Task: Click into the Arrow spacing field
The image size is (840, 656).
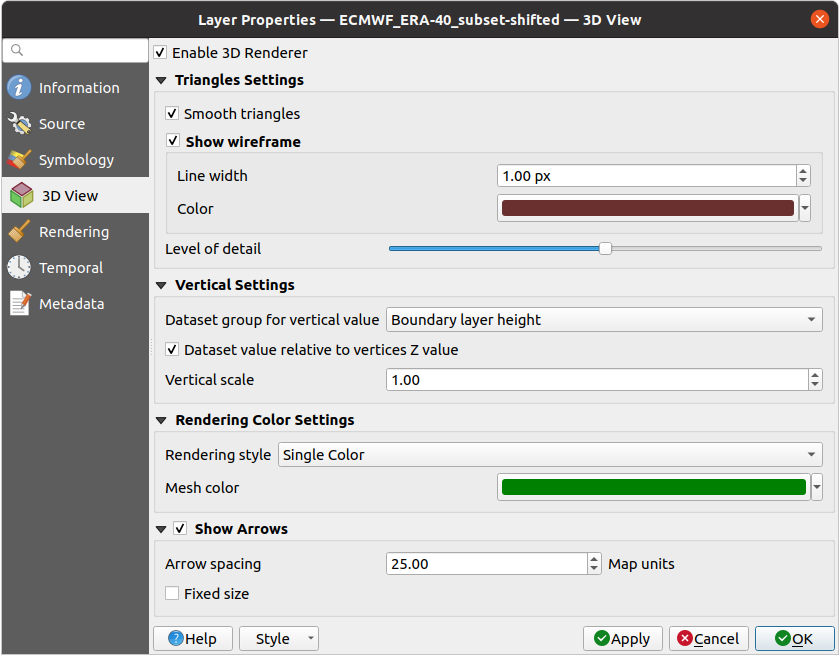Action: [485, 564]
